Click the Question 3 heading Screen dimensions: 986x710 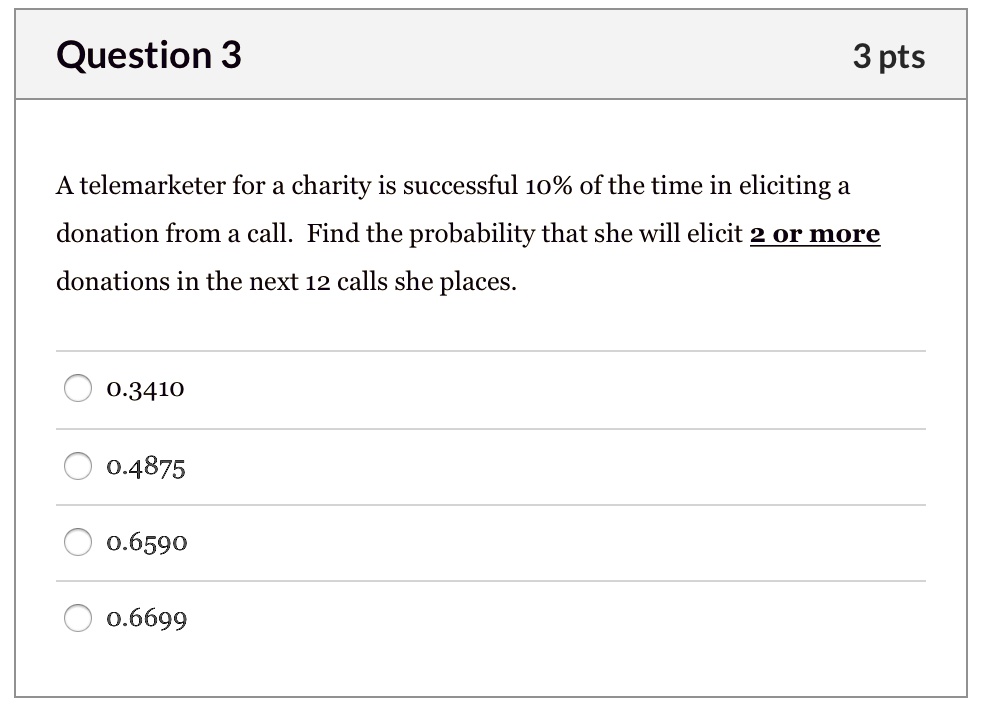click(x=149, y=55)
